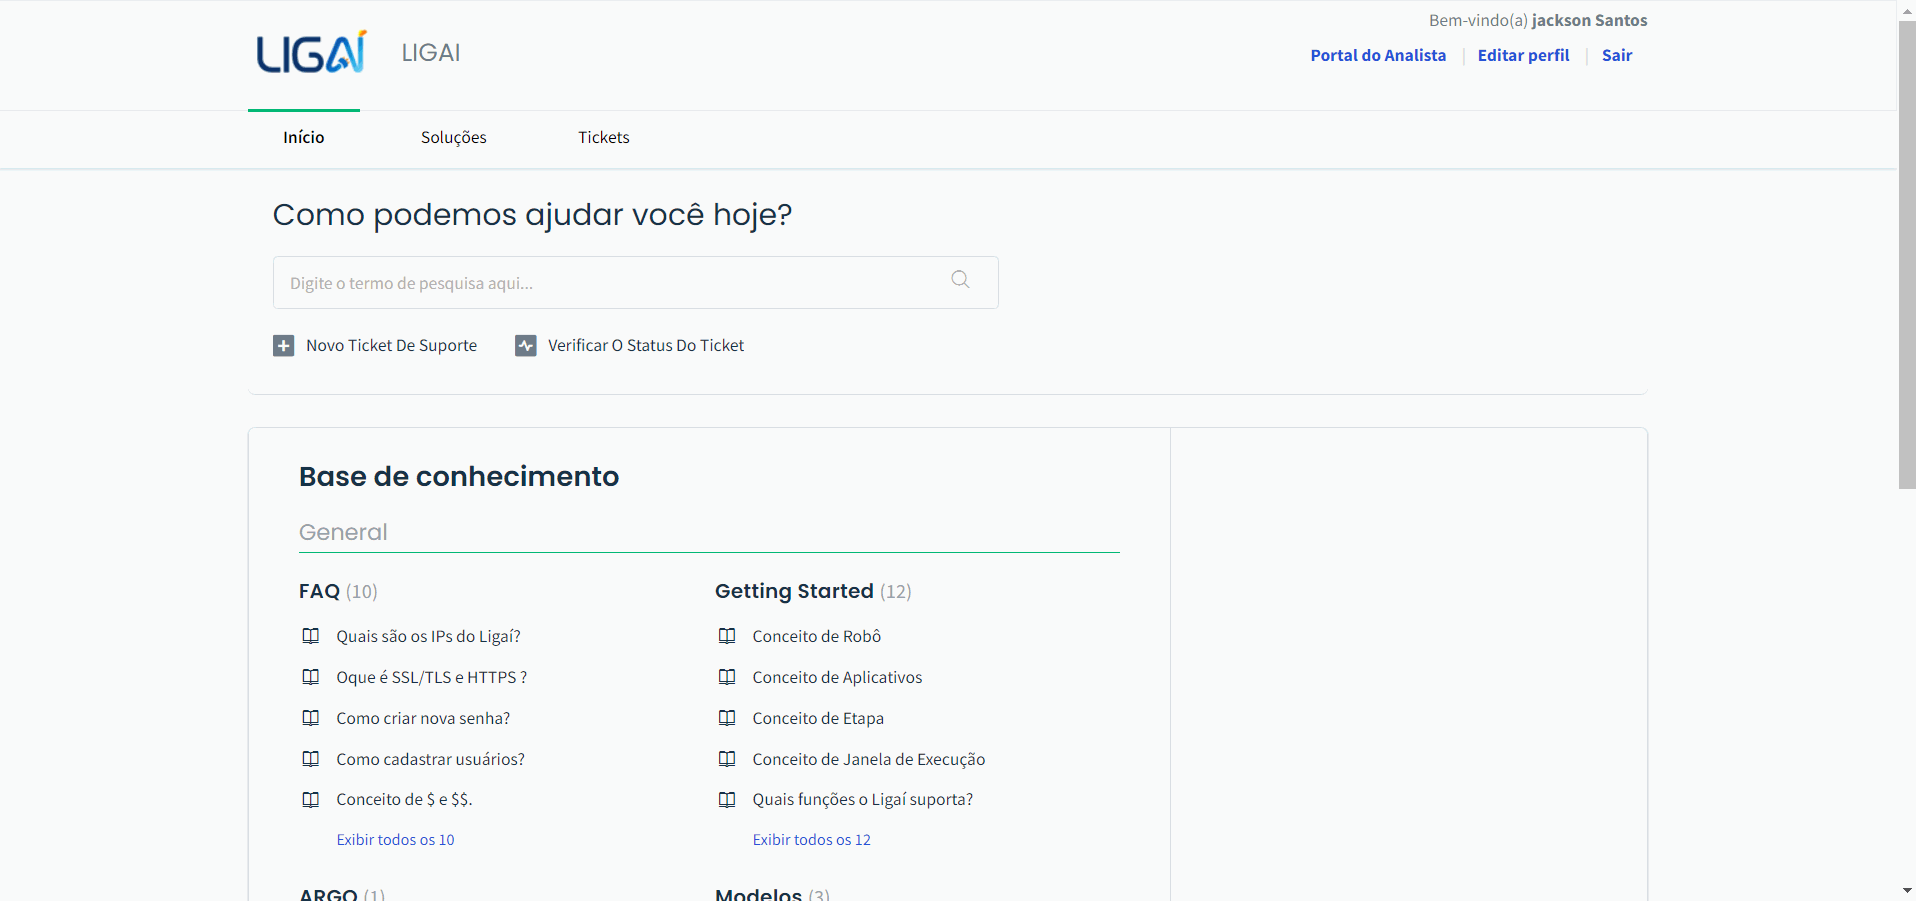
Task: Click book icon beside Conceito de Aplicativos
Action: 727,677
